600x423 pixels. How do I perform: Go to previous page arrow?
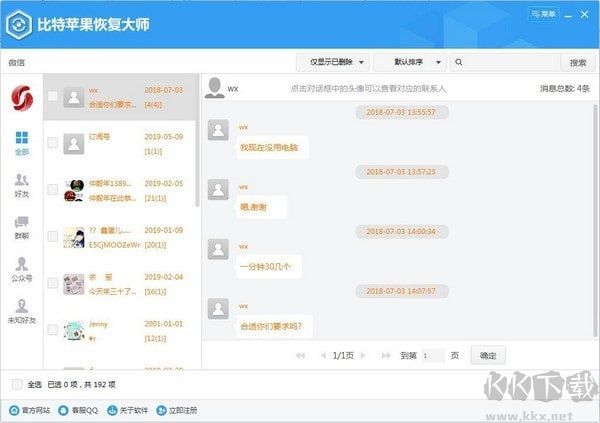click(x=323, y=356)
